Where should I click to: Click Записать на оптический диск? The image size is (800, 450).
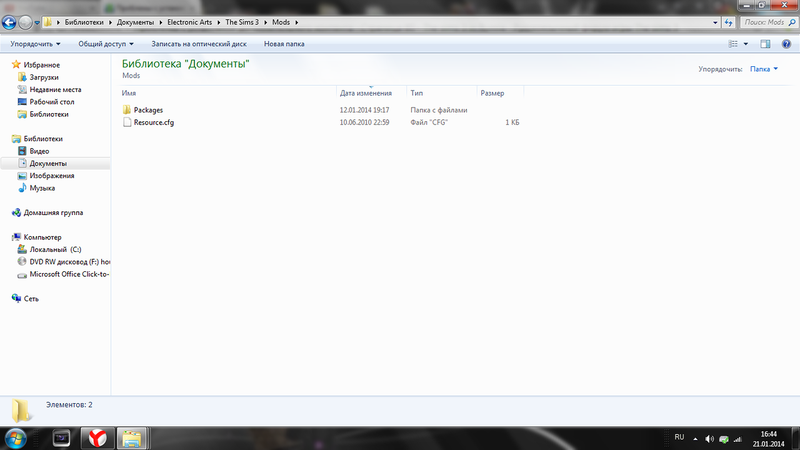tap(200, 44)
